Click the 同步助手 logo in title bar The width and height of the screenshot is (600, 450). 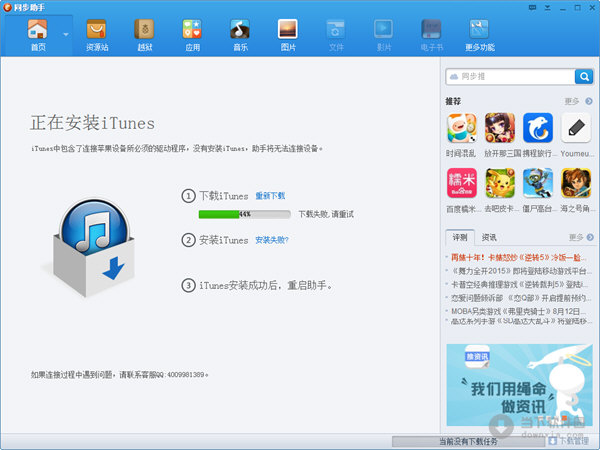(x=7, y=7)
